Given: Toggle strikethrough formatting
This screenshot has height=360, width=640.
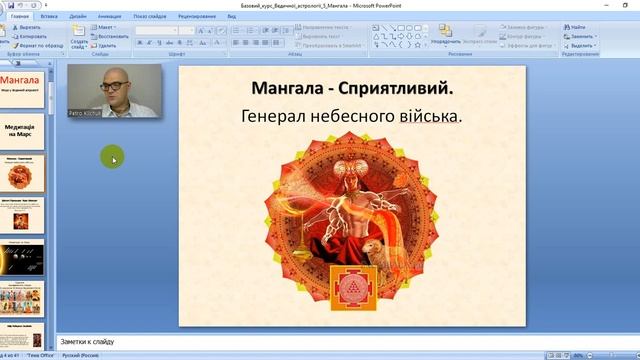Looking at the screenshot, I should [169, 42].
